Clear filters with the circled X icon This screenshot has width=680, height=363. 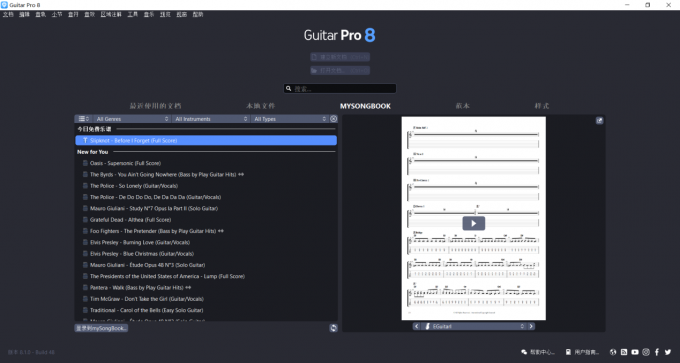pyautogui.click(x=333, y=119)
